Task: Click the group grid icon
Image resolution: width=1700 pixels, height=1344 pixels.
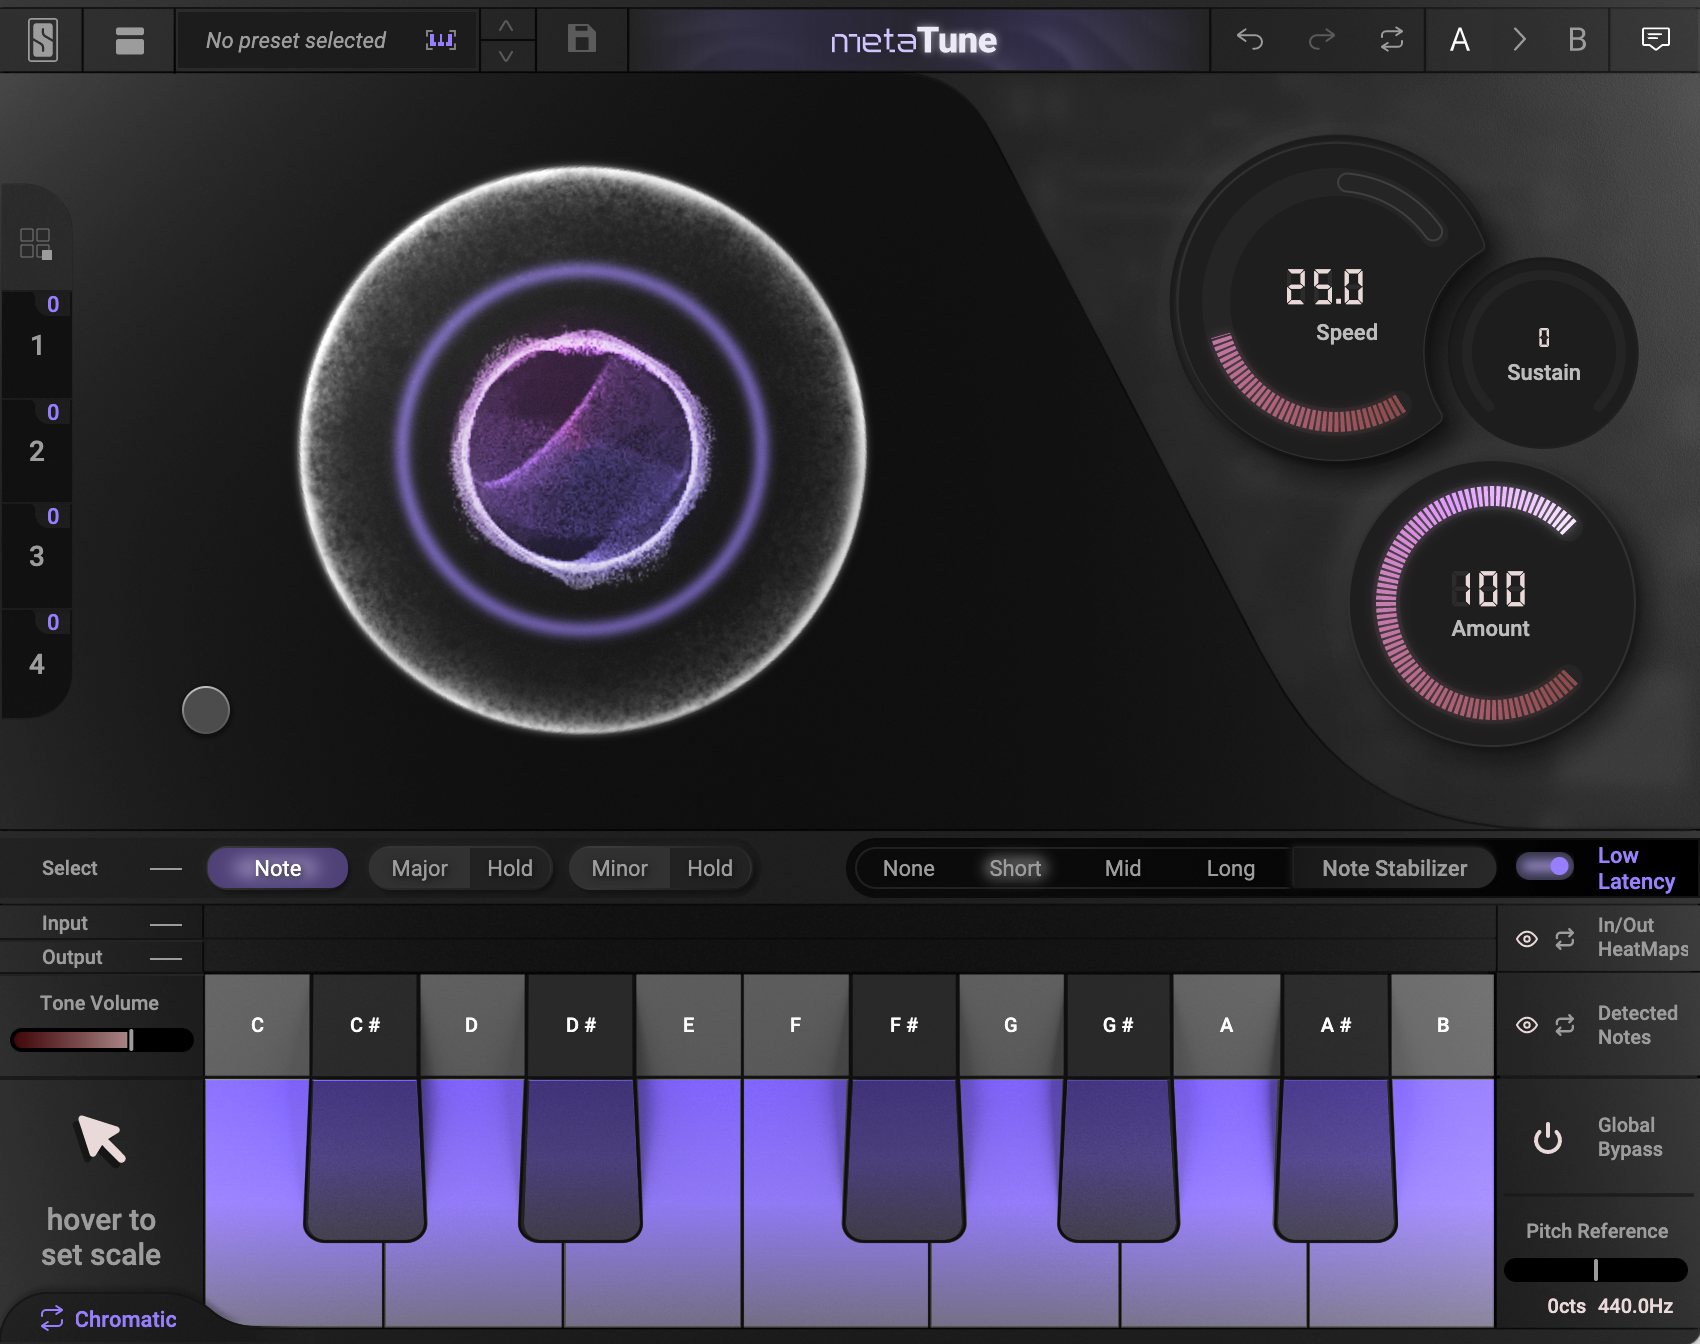Action: [x=36, y=243]
